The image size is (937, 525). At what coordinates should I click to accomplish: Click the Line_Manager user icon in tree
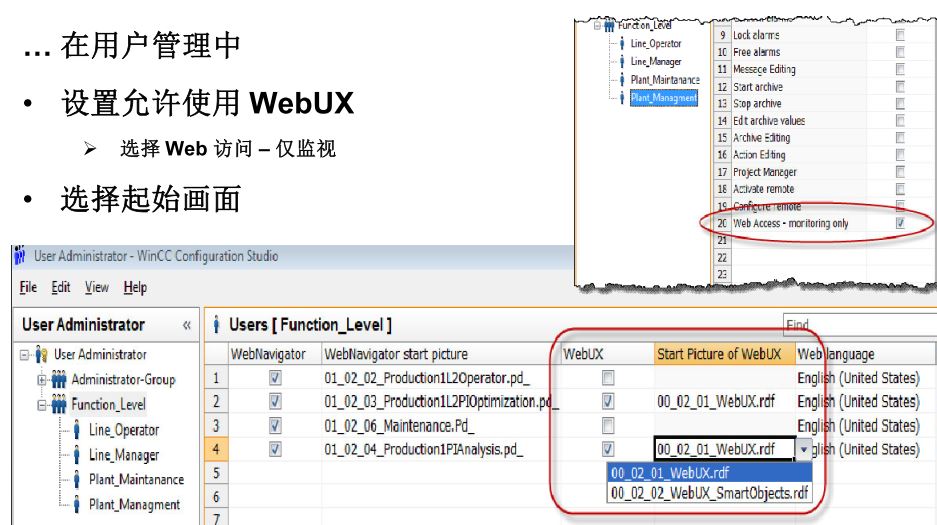click(76, 455)
